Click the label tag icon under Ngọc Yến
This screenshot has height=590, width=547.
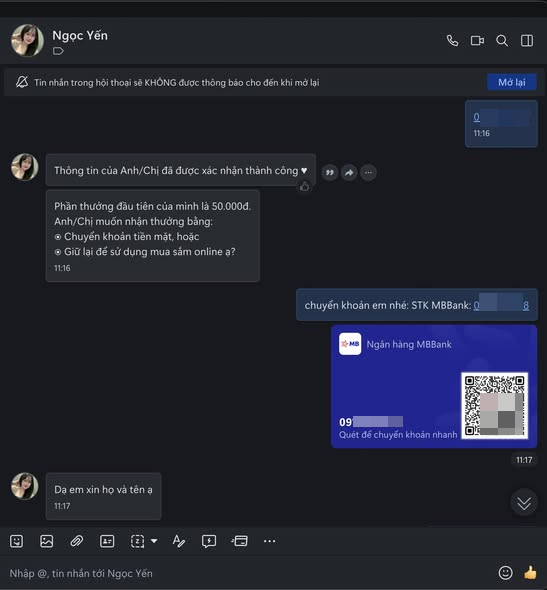[58, 51]
